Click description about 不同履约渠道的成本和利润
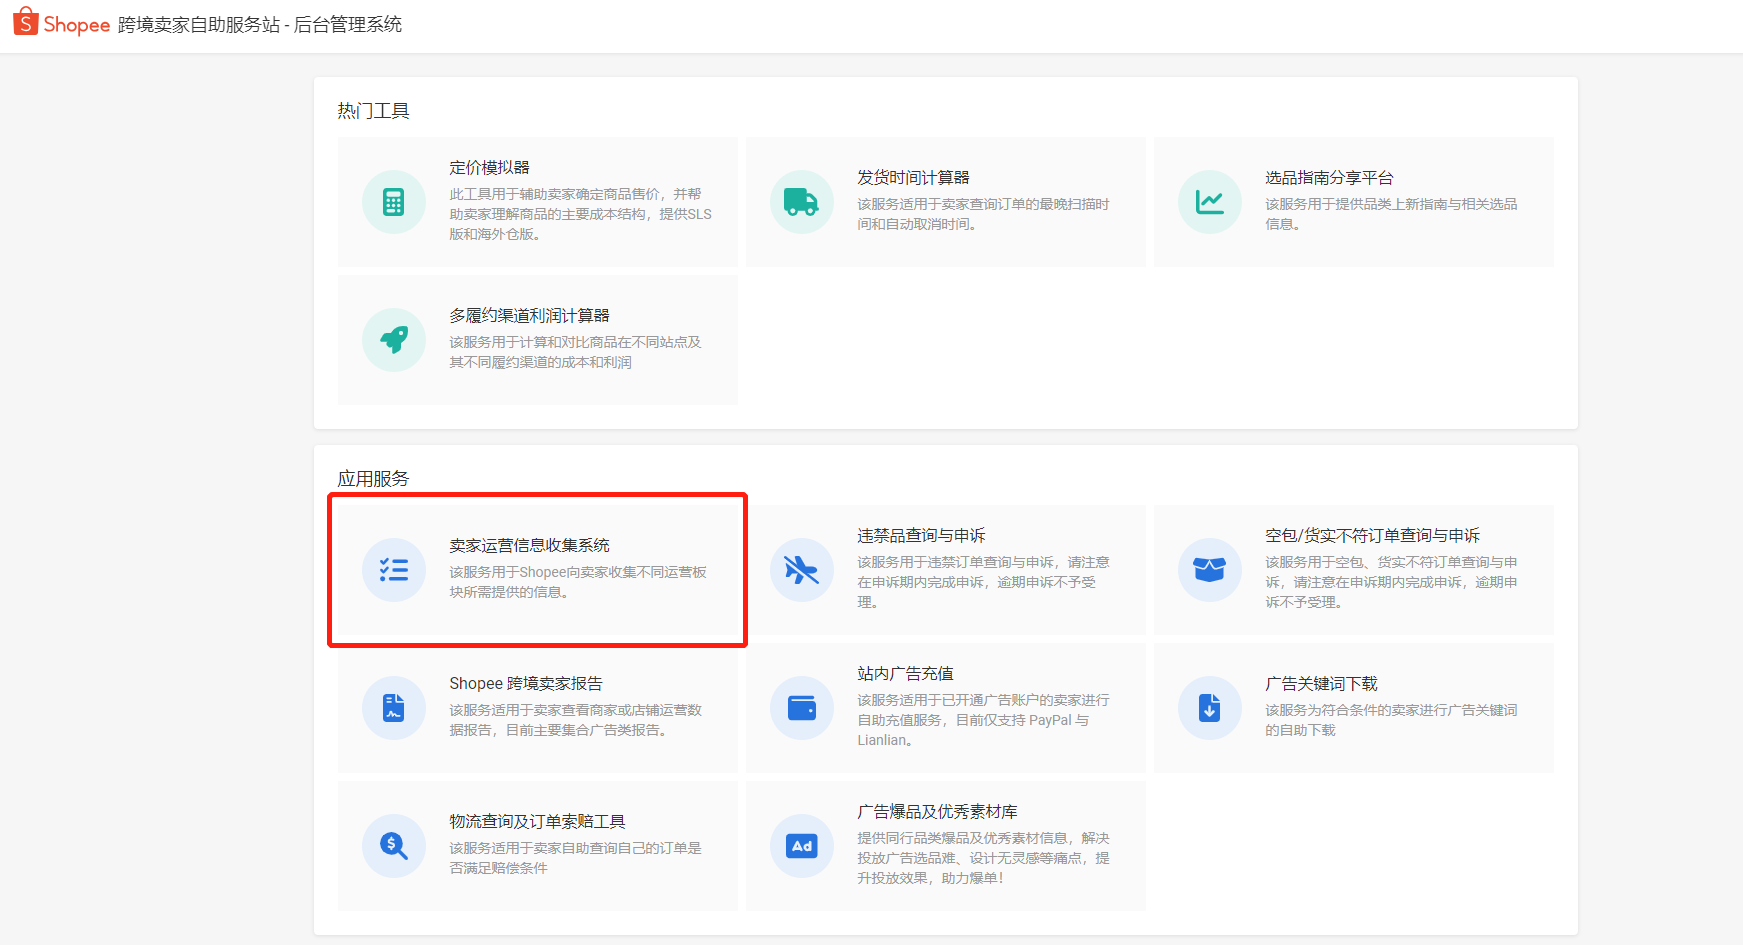The width and height of the screenshot is (1743, 945). (575, 352)
